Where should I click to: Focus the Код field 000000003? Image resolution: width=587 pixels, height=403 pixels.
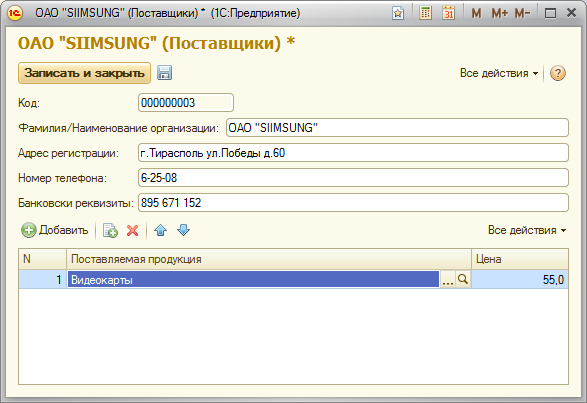[186, 103]
